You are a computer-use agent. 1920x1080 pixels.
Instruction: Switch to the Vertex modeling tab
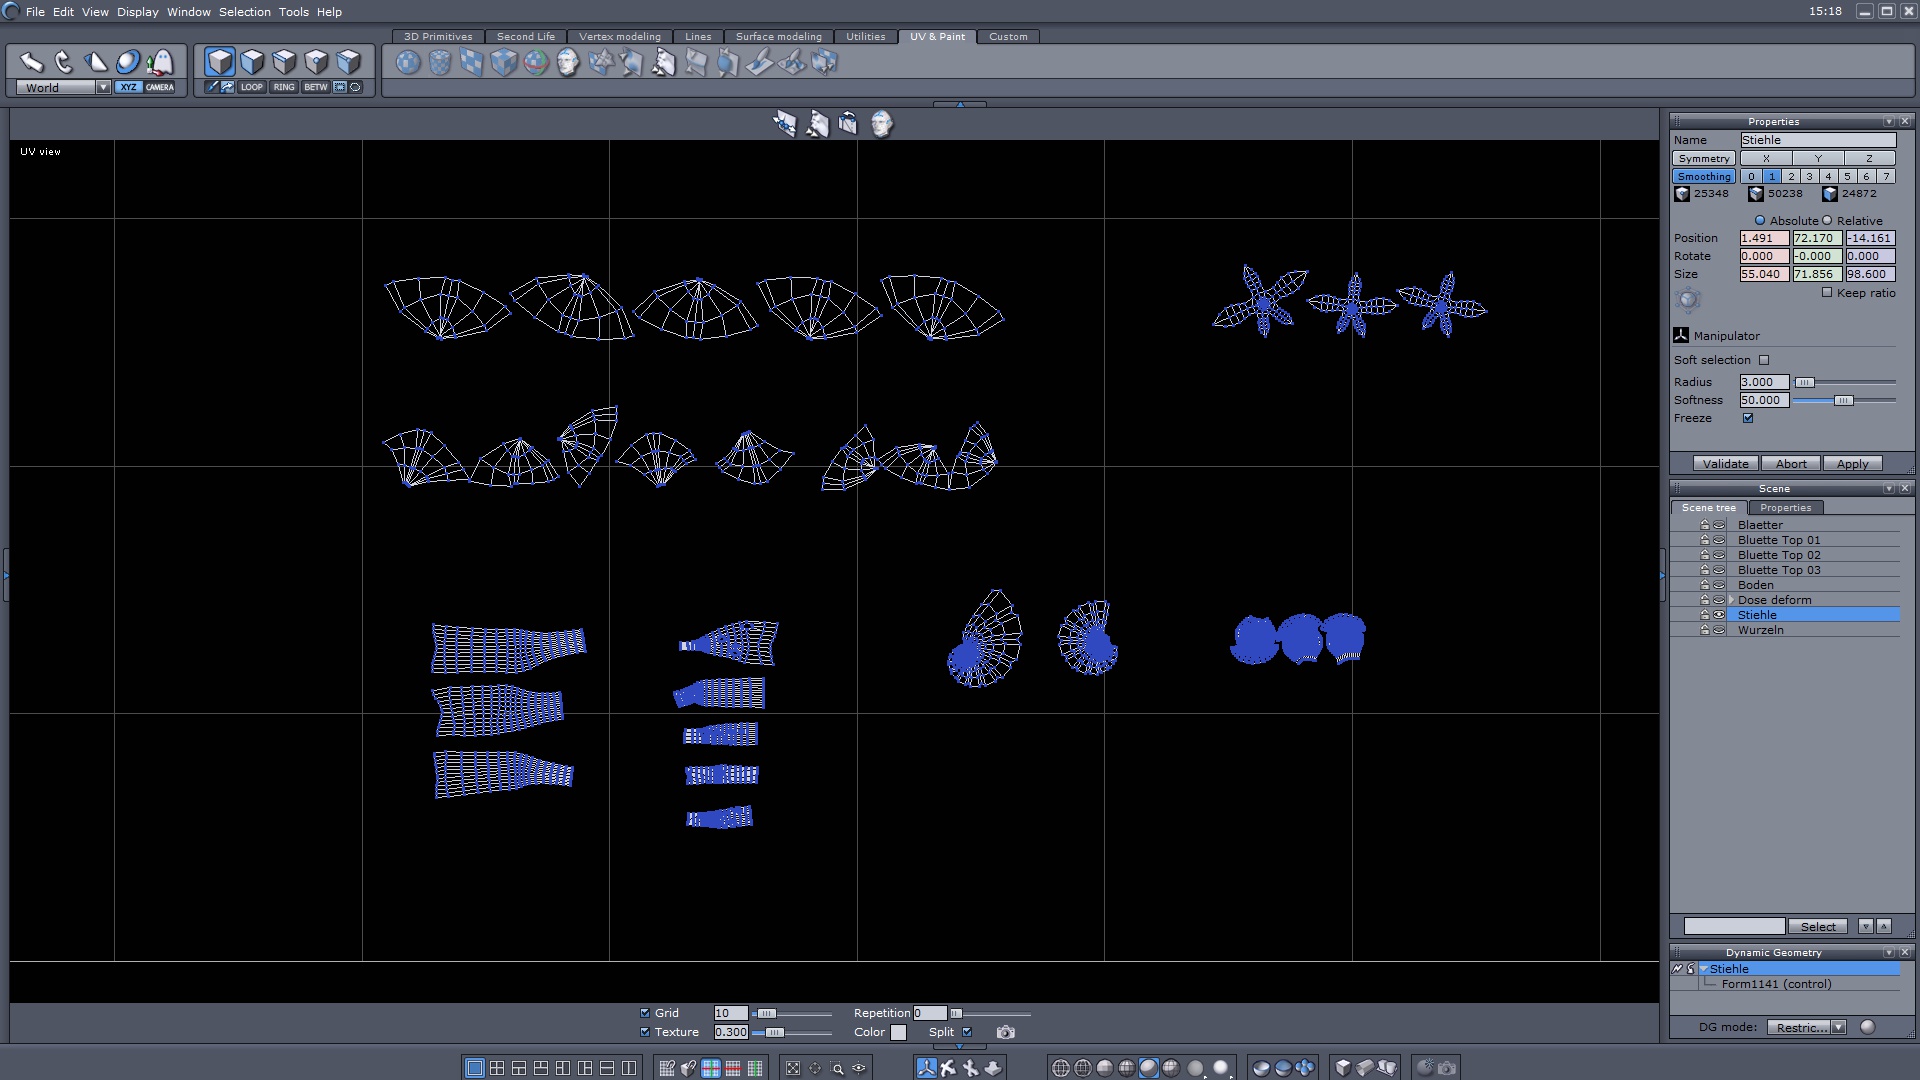coord(620,37)
